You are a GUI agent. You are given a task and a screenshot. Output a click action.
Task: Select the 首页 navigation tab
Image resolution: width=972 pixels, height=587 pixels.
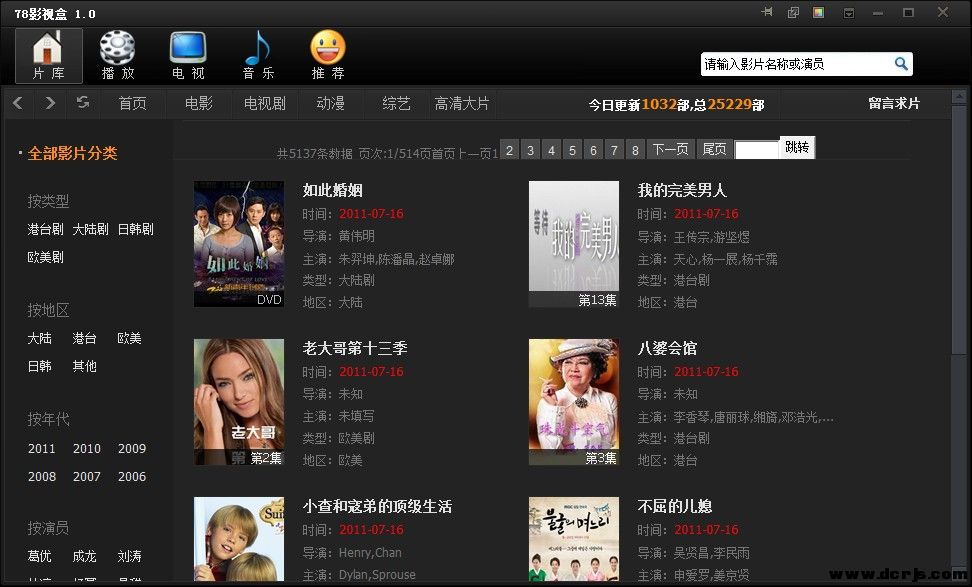tap(133, 104)
